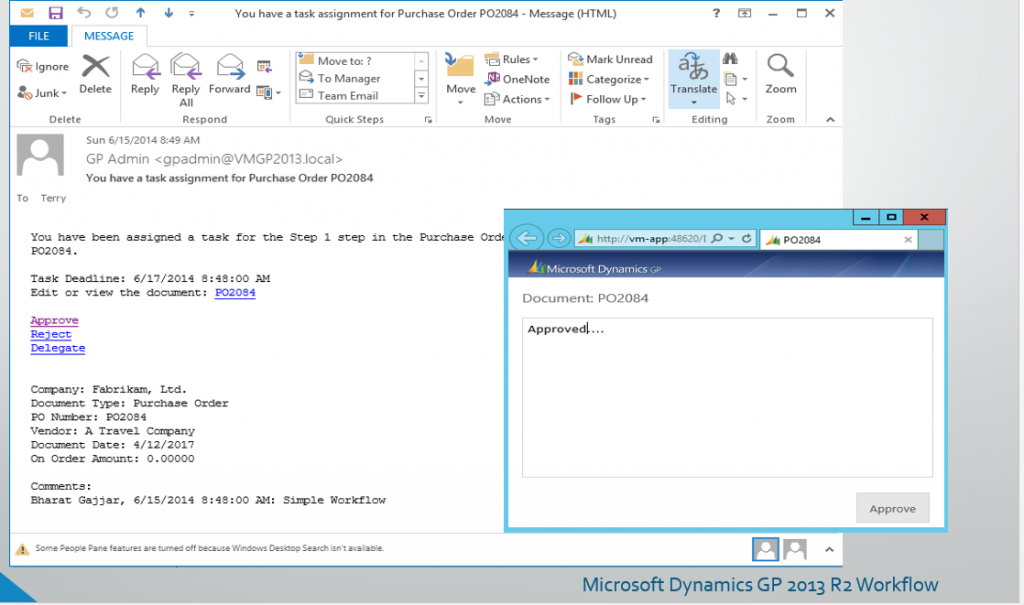Open Quick Steps dialog launcher
1024x605 pixels.
(428, 120)
